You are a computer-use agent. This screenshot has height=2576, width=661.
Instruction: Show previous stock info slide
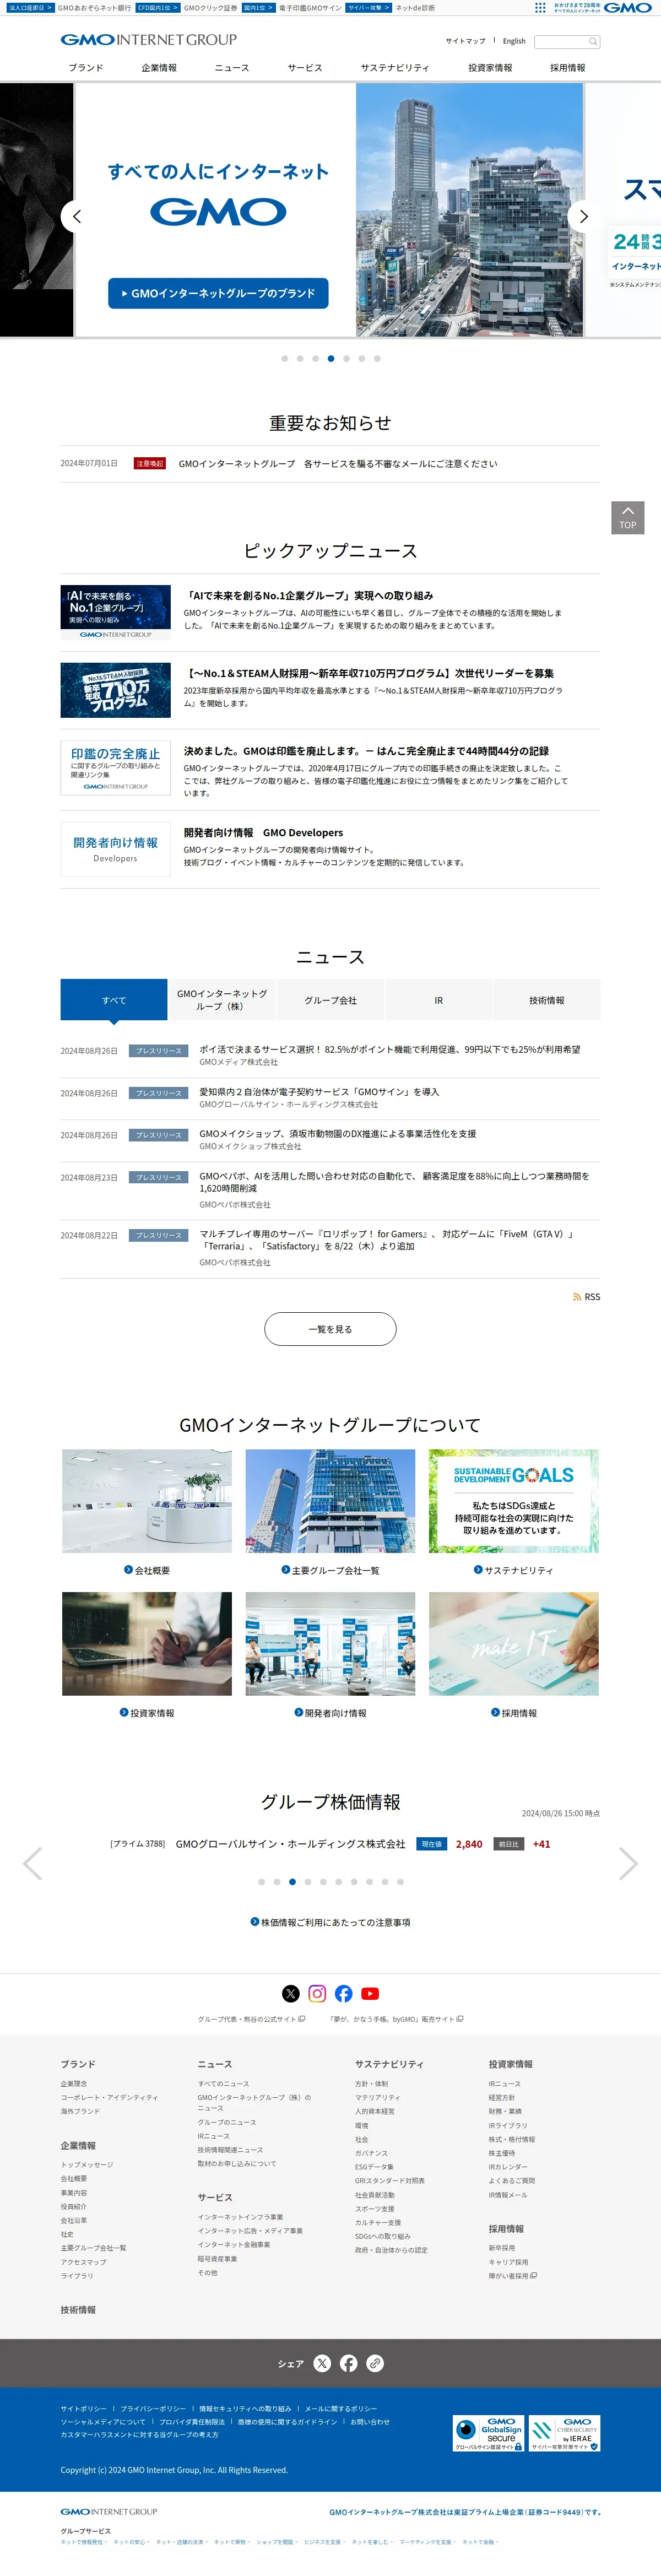(32, 1863)
